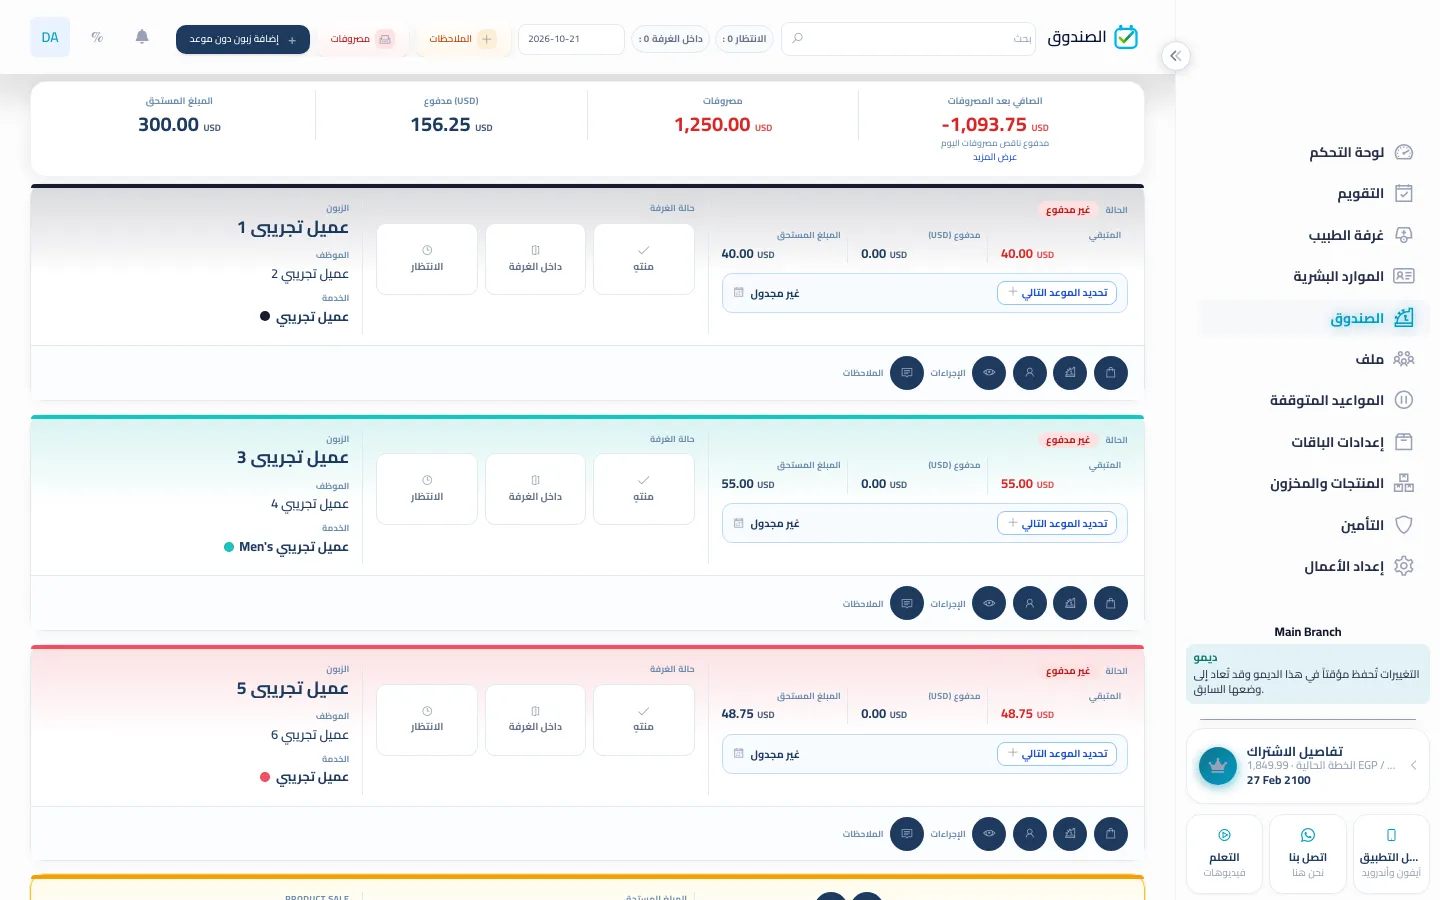Open the customer profile icon for عميل تجريبي 3
The image size is (1440, 900).
pyautogui.click(x=1030, y=603)
